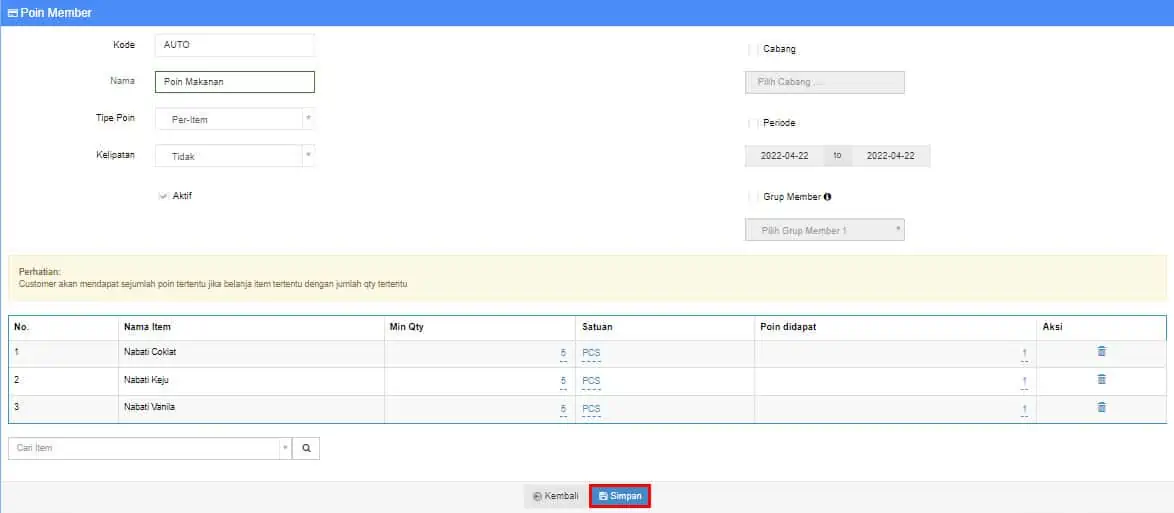The height and width of the screenshot is (513, 1174).
Task: Select the Nabati Coklat item name
Action: [x=150, y=351]
